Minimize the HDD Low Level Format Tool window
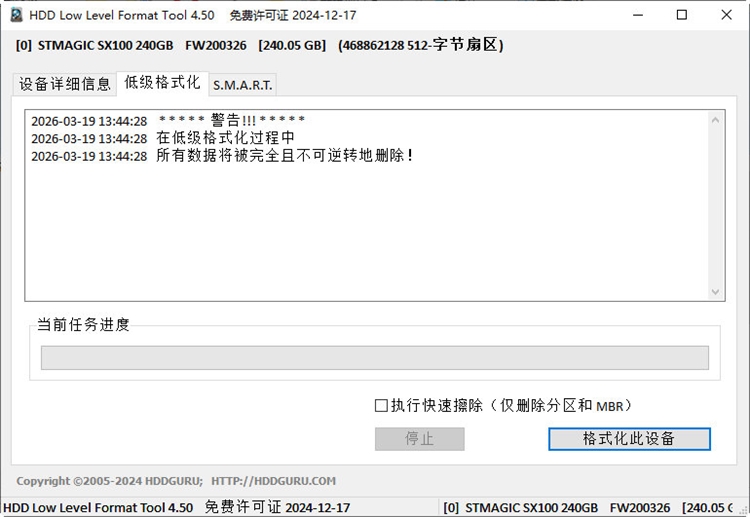Screen dimensions: 750x517 point(638,15)
